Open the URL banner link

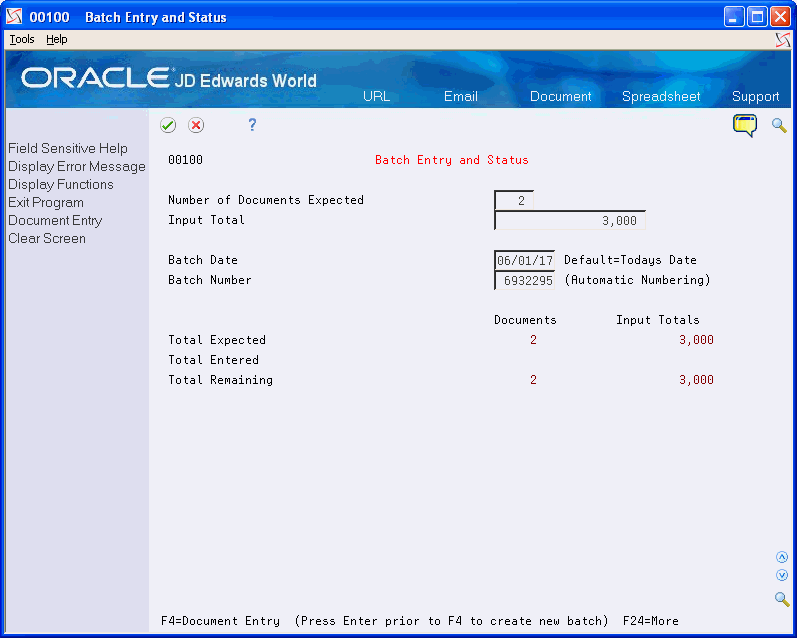[x=376, y=96]
